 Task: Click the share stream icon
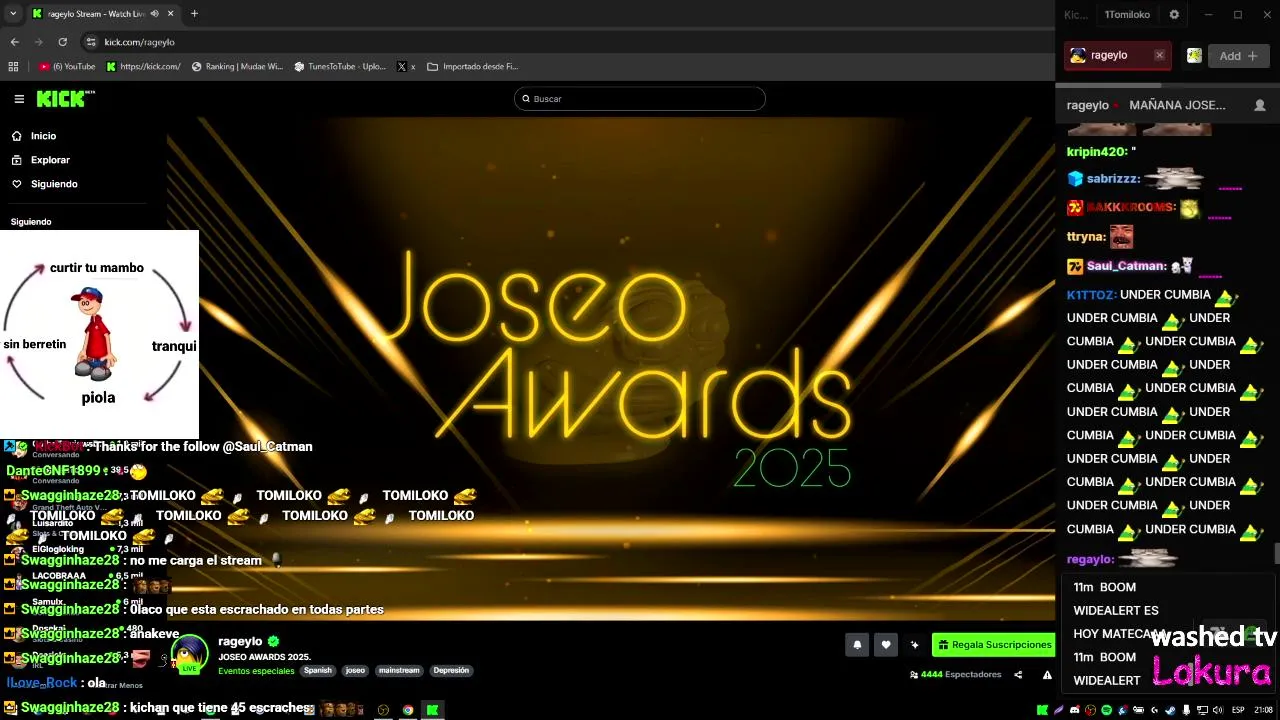1018,675
